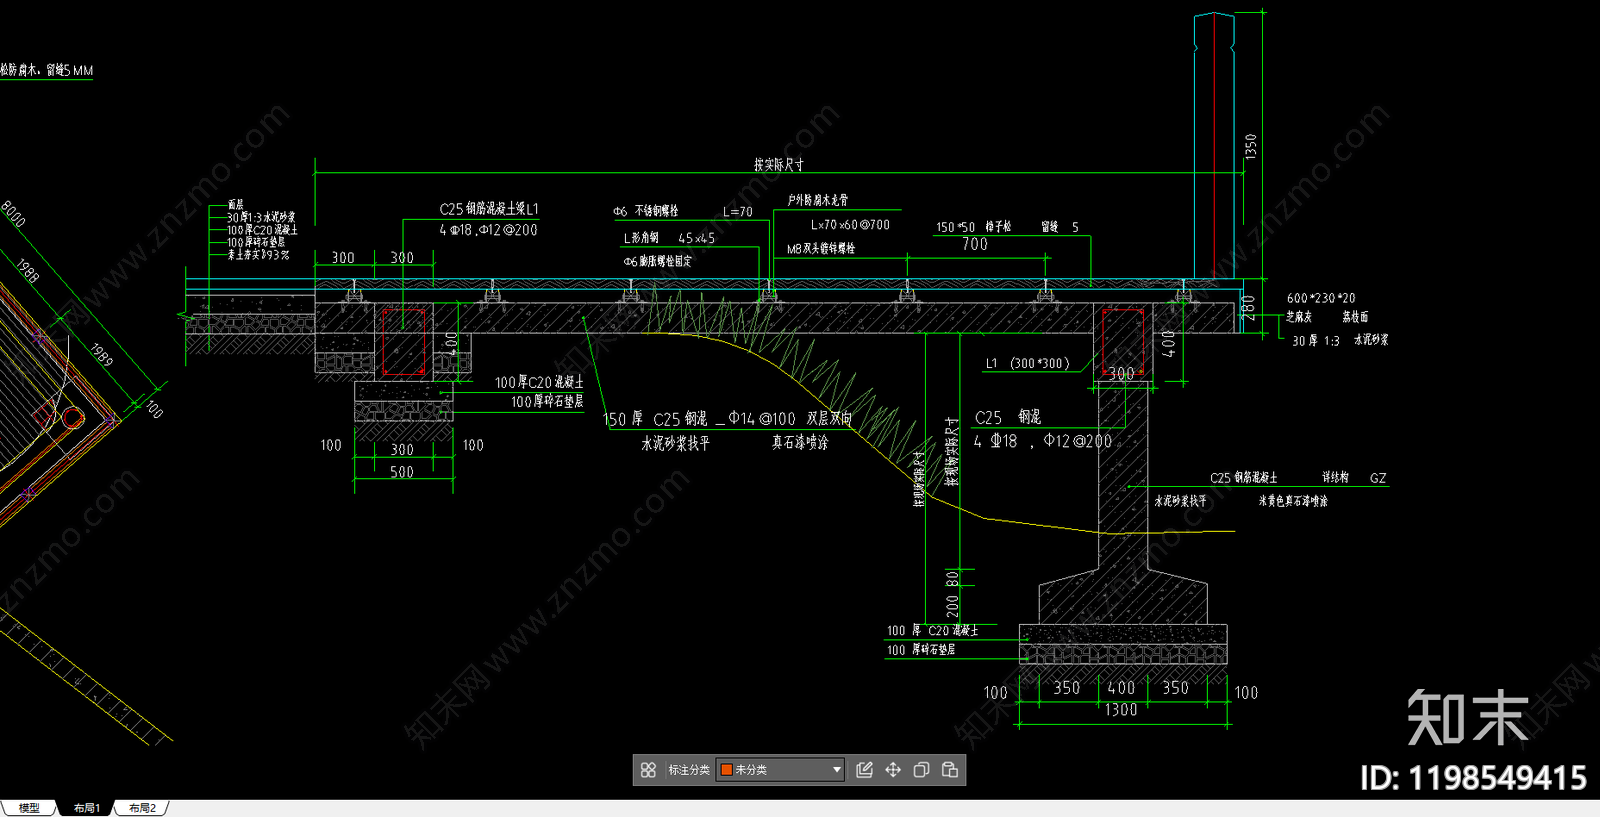Click the C25 钢筋混凝土梁L1 annotation
Viewport: 1600px width, 817px height.
click(489, 209)
